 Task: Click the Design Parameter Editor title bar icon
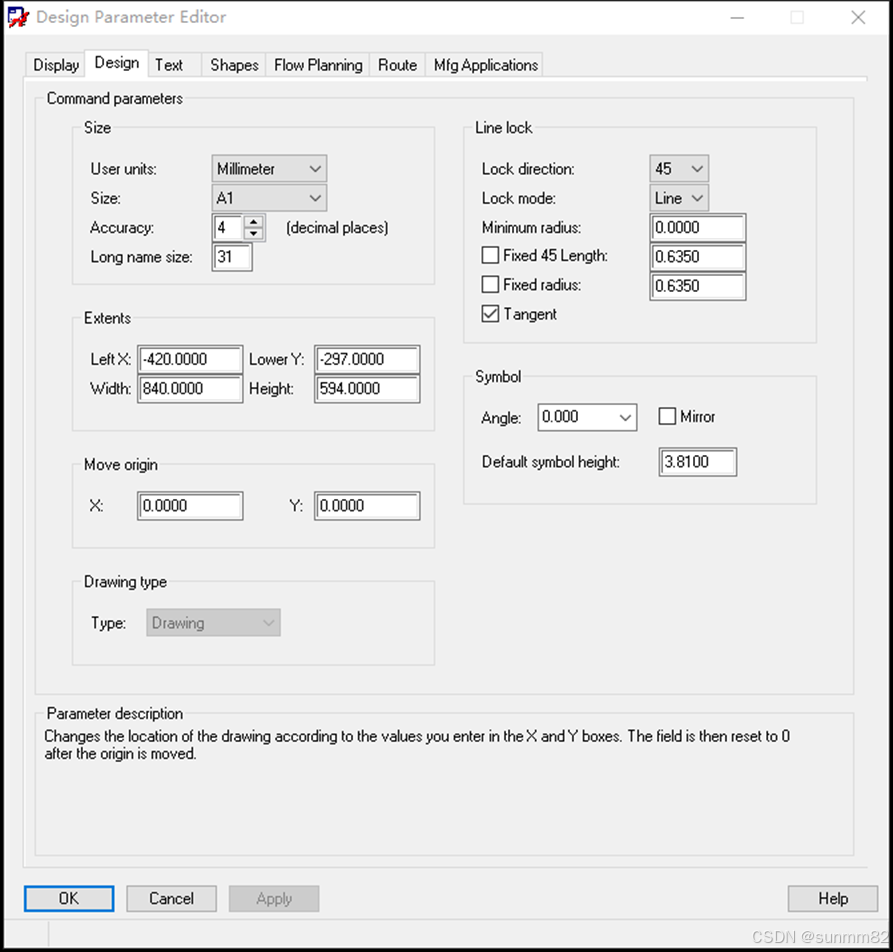coord(18,17)
